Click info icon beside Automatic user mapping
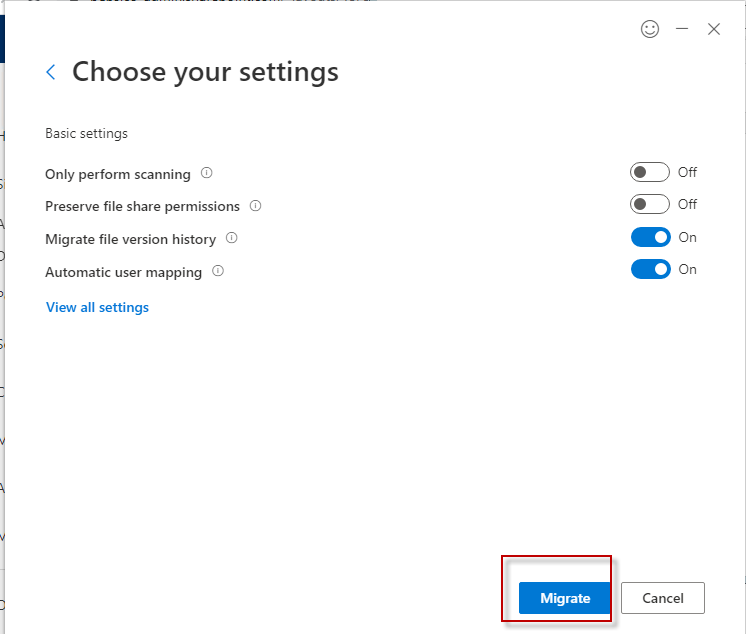746x634 pixels. pyautogui.click(x=218, y=271)
